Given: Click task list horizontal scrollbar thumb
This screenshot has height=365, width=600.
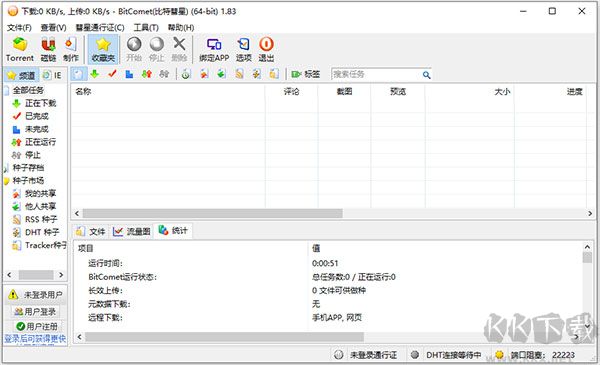Looking at the screenshot, I should click(x=212, y=213).
